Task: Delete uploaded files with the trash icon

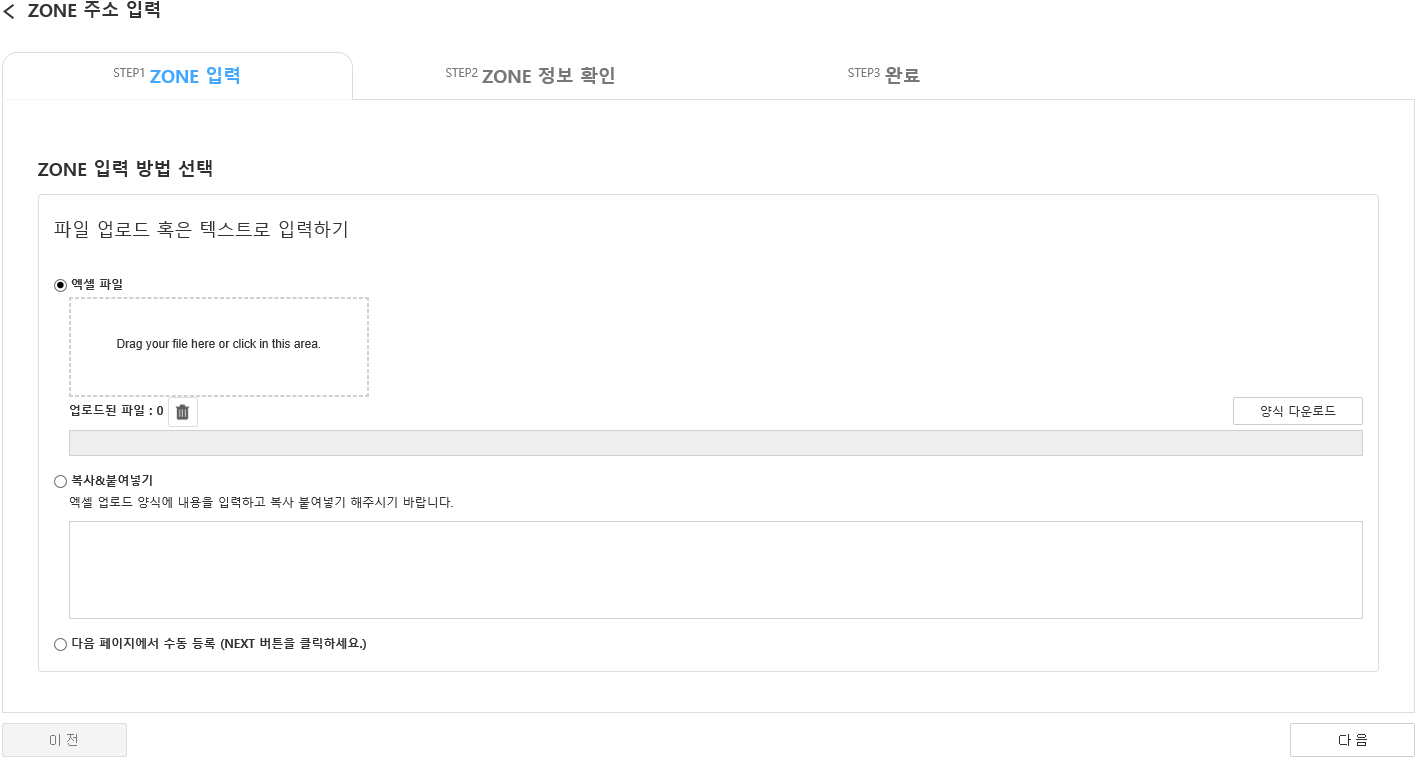Action: (182, 412)
